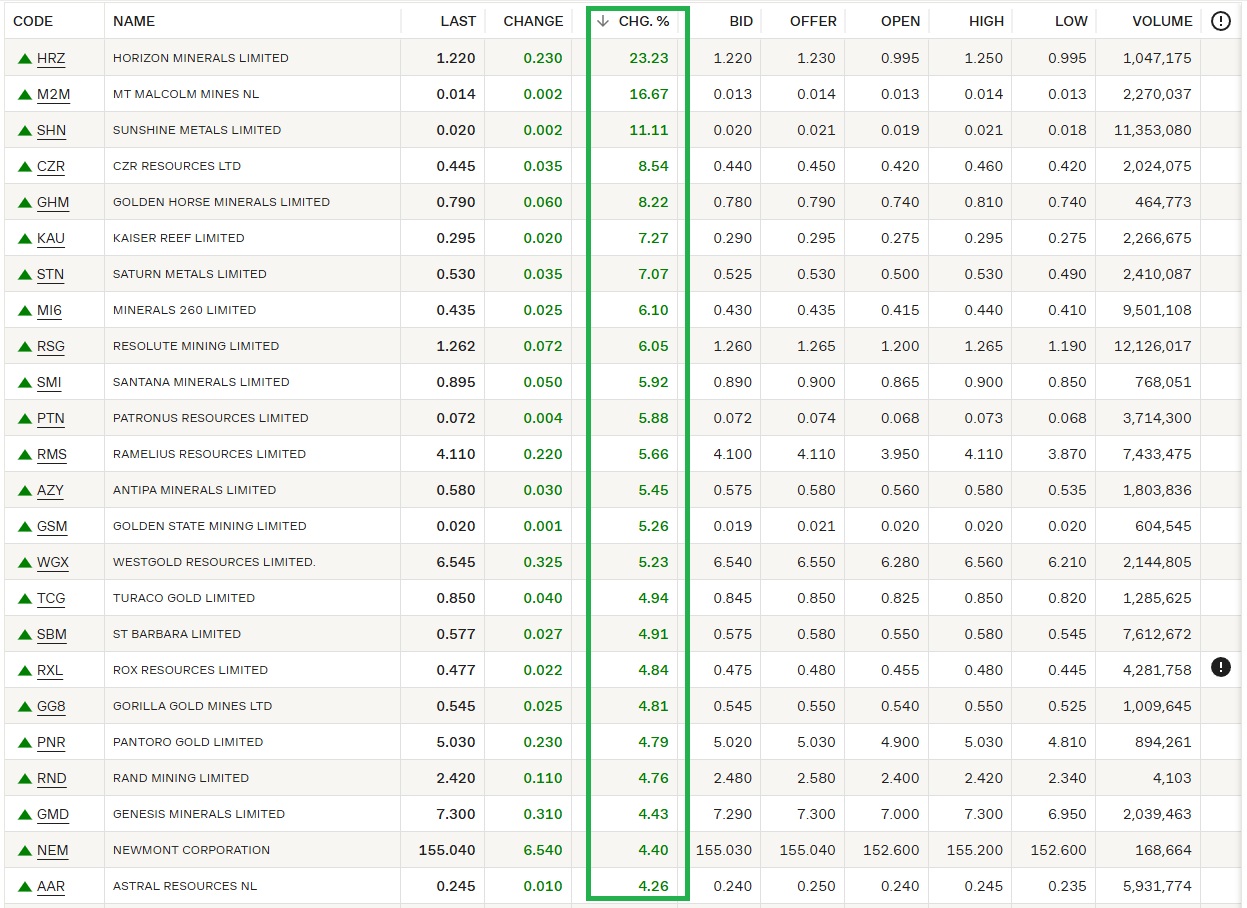The width and height of the screenshot is (1247, 908).
Task: Open the RSG stock code link
Action: pos(51,347)
